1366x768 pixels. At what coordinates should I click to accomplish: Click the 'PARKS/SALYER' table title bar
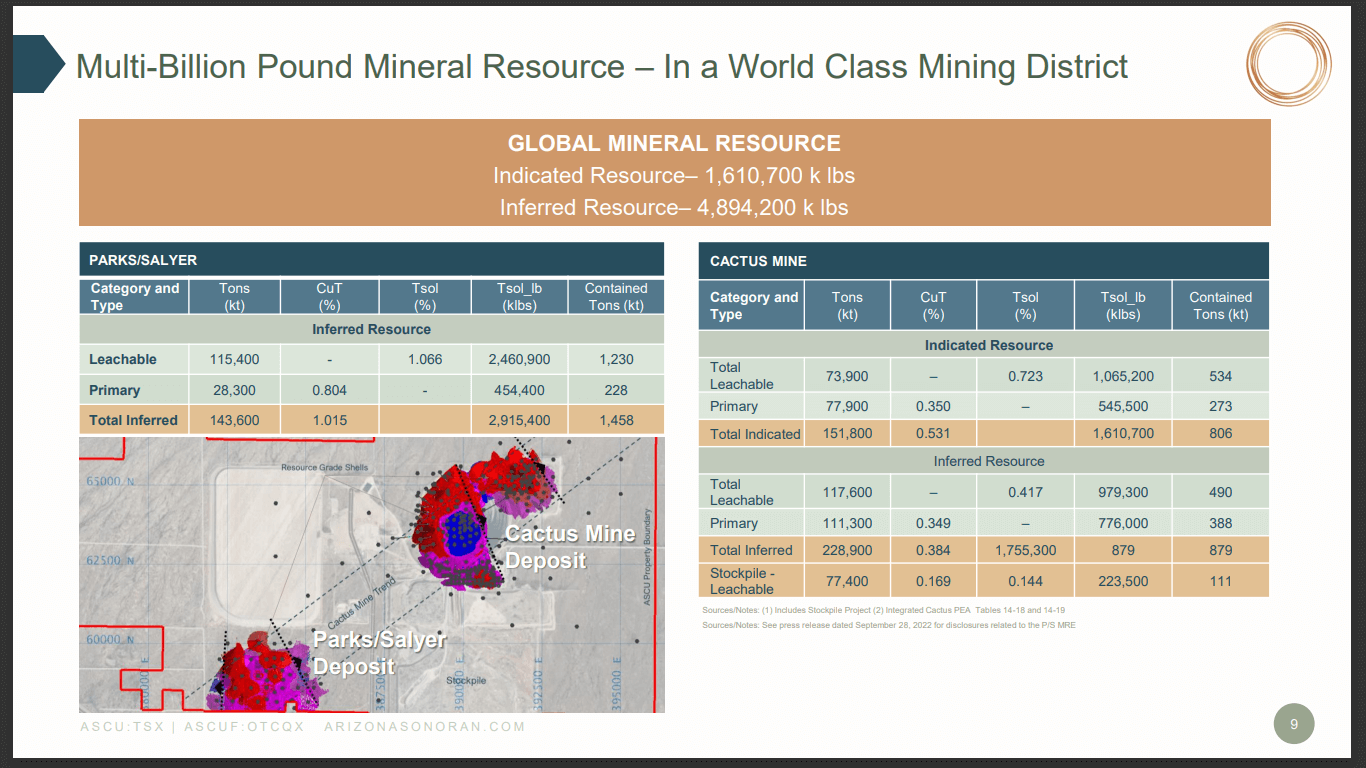(x=371, y=259)
